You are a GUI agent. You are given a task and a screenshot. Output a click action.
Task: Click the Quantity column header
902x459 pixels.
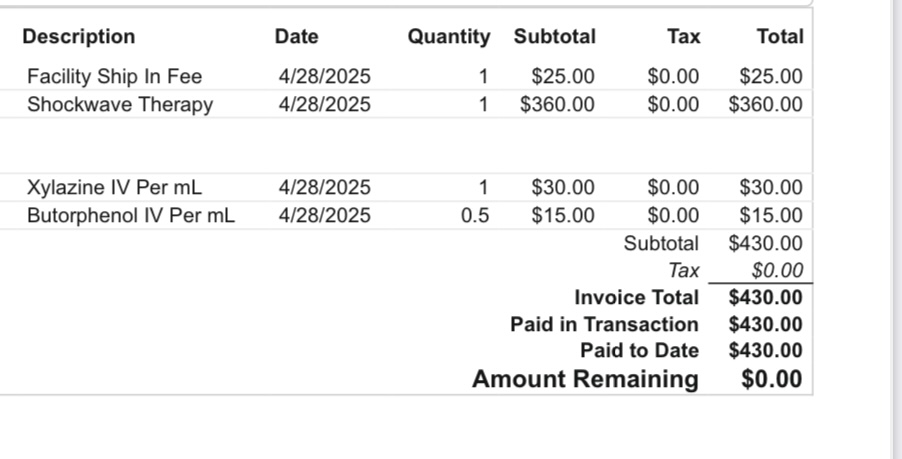pos(449,37)
